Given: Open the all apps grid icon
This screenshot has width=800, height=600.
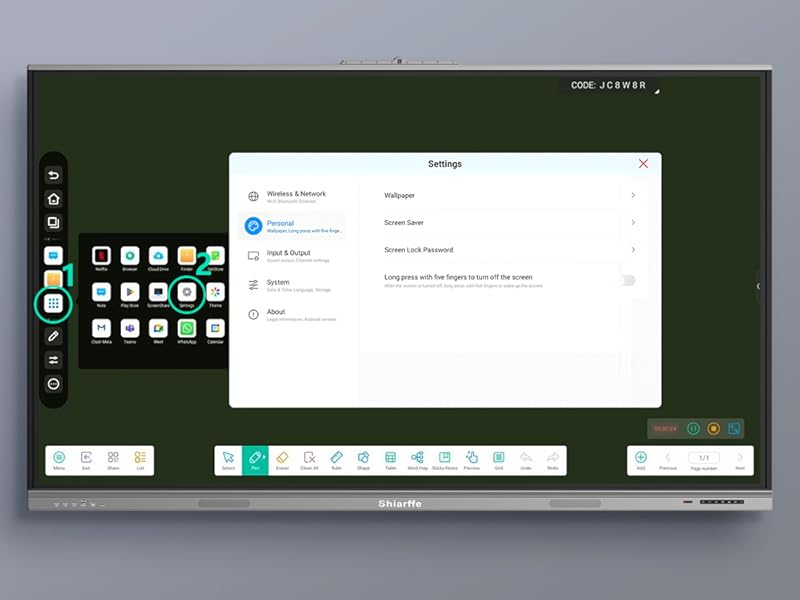Looking at the screenshot, I should click(54, 304).
